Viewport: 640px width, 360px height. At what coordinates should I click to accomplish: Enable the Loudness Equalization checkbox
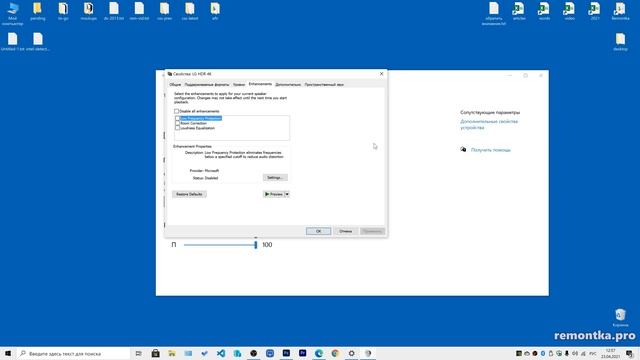point(178,128)
